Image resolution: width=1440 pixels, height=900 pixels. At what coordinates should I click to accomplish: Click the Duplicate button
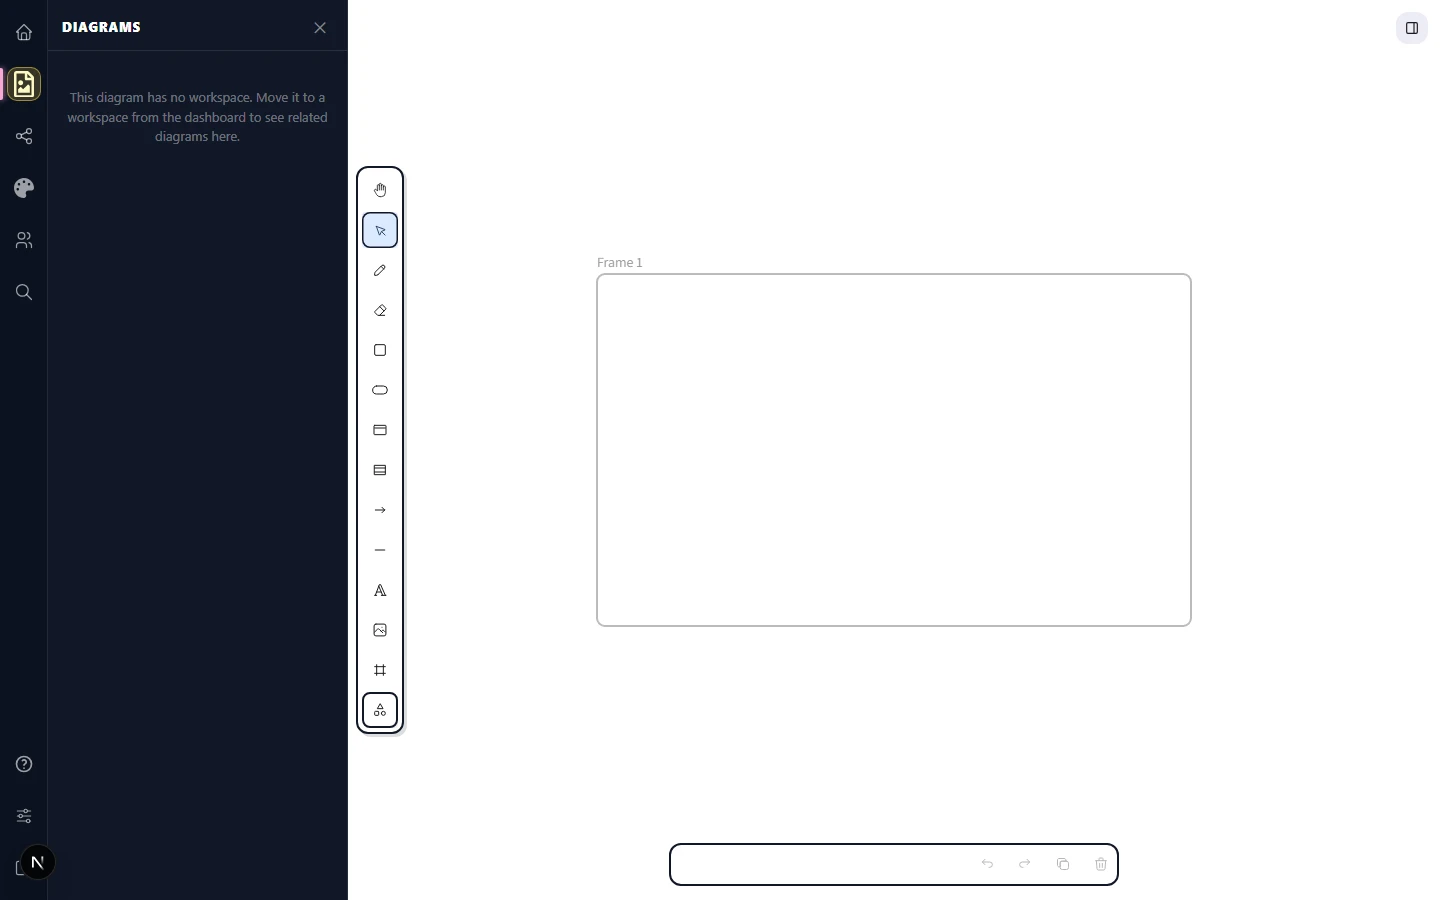(1063, 864)
